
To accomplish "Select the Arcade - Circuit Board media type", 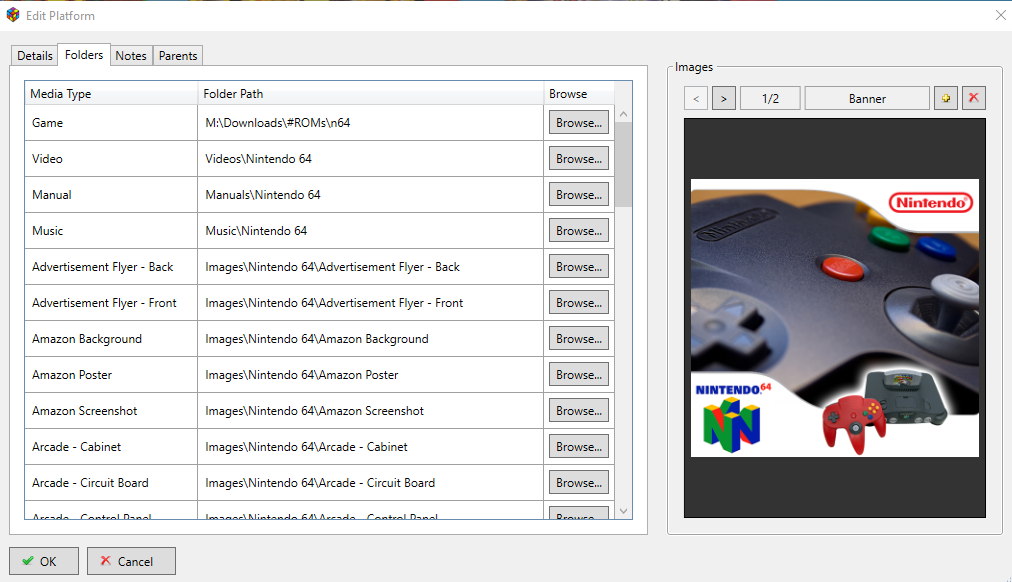I will pyautogui.click(x=111, y=483).
